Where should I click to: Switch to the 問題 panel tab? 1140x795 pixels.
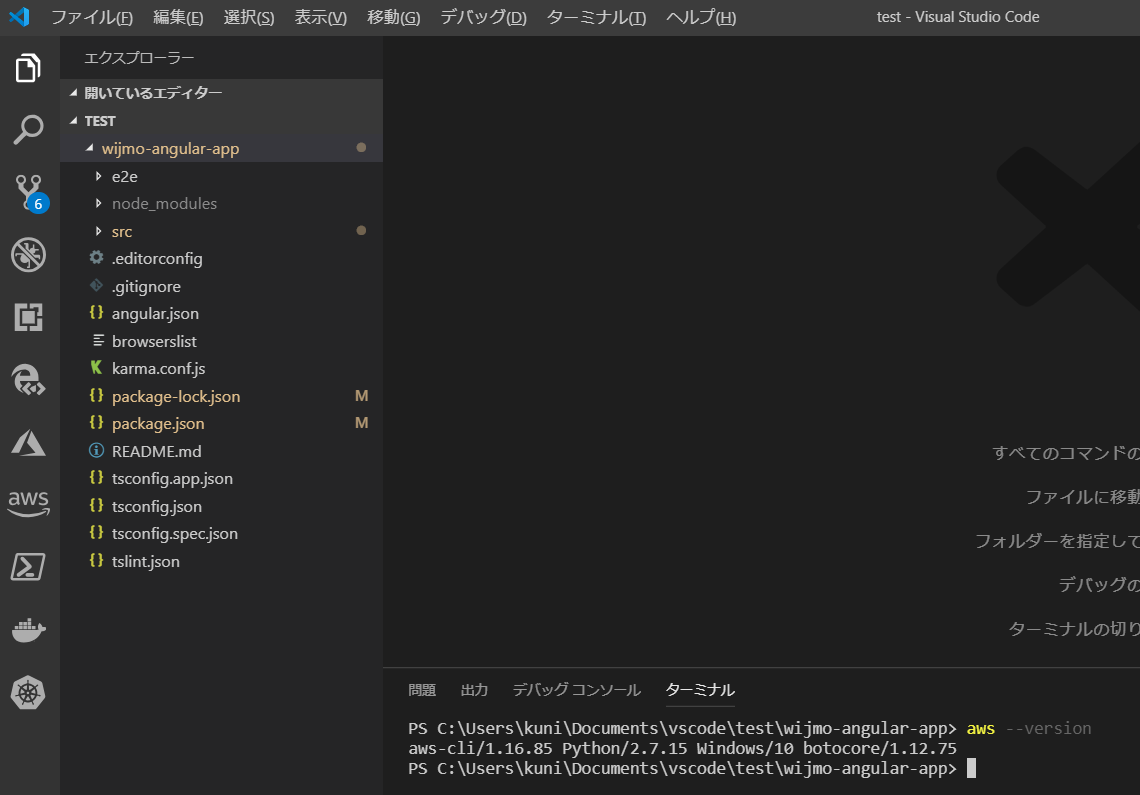(x=422, y=690)
